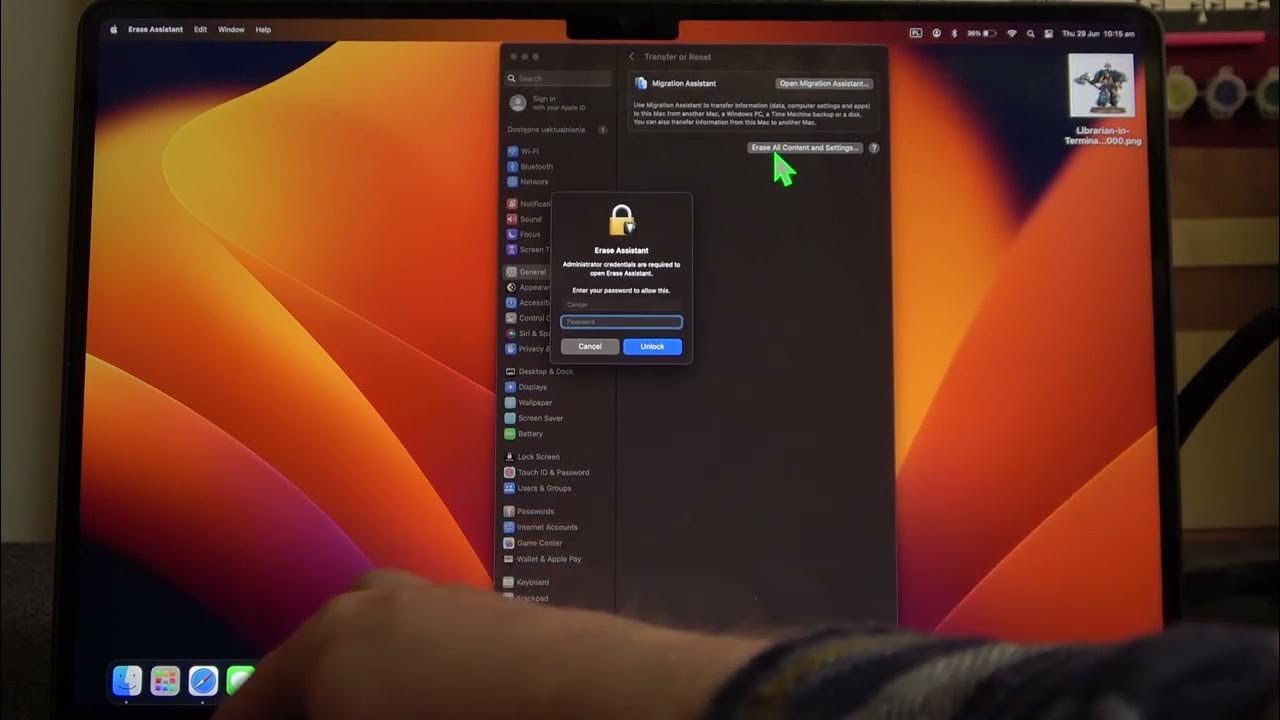Image resolution: width=1280 pixels, height=720 pixels.
Task: Click the Siri & Spotlight sidebar icon
Action: pyautogui.click(x=511, y=333)
